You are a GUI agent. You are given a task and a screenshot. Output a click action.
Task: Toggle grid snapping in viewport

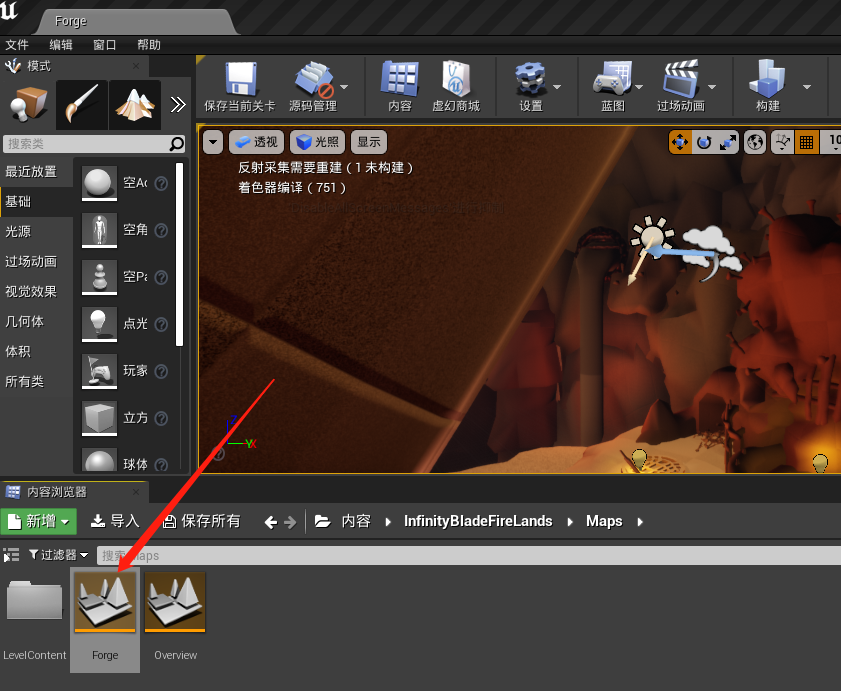(806, 142)
